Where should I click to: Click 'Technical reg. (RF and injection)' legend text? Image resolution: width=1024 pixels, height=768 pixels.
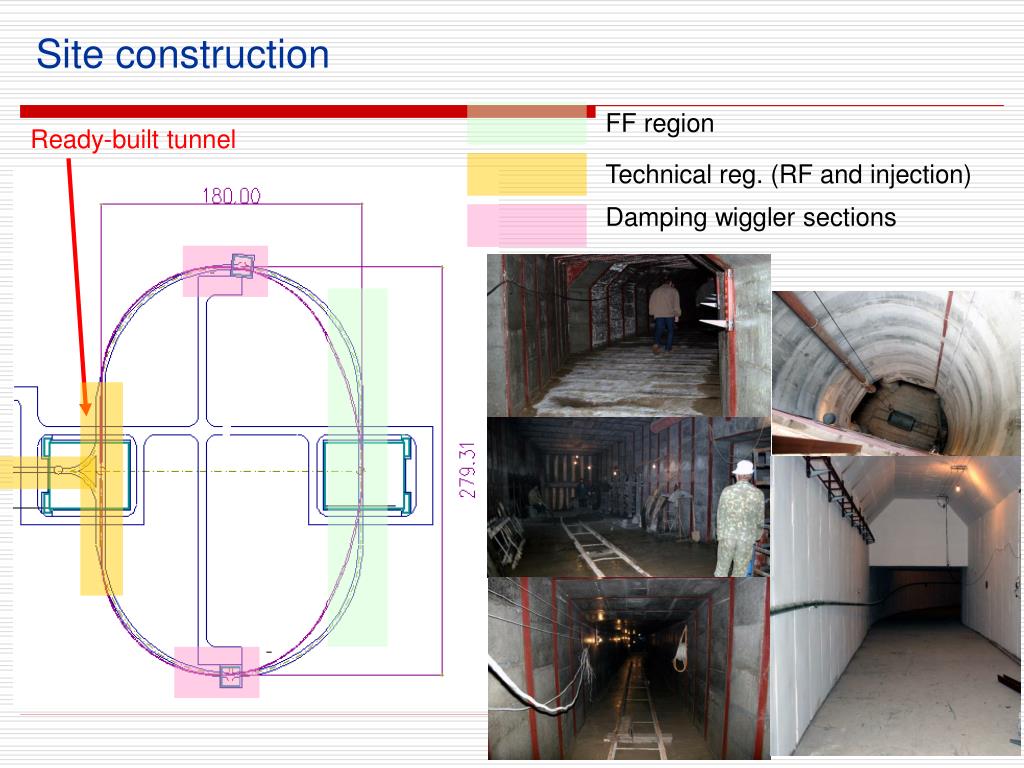pyautogui.click(x=788, y=174)
